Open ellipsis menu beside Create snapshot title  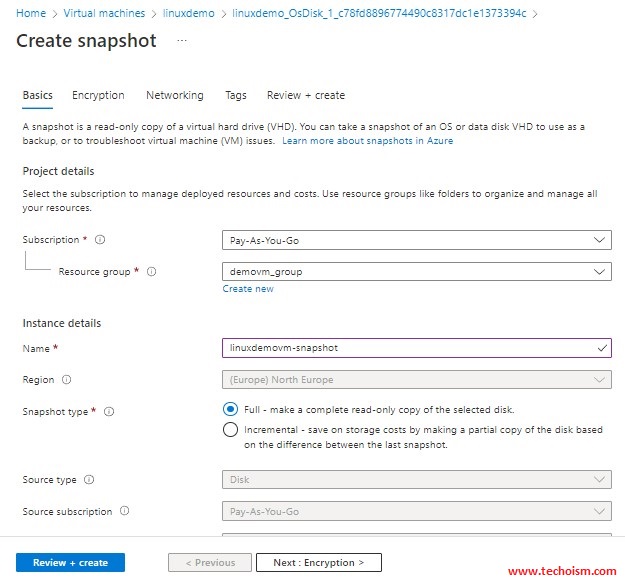click(x=181, y=41)
